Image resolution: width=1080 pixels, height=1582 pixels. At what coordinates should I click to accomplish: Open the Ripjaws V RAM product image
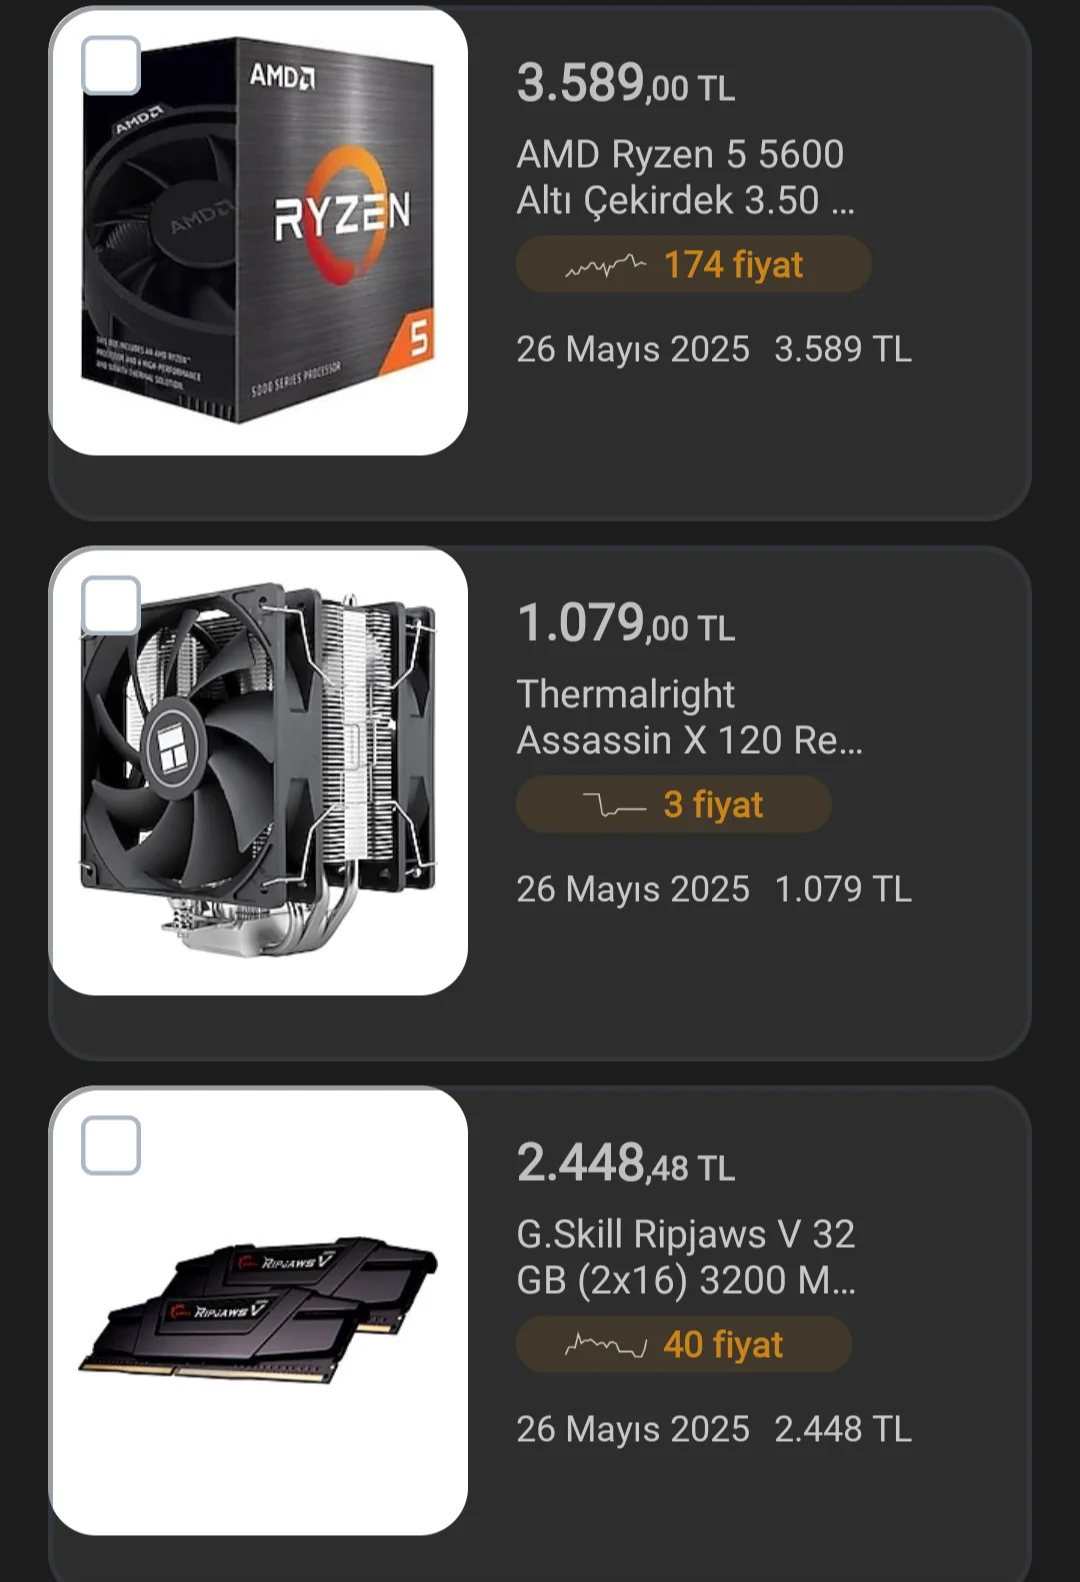tap(259, 1311)
